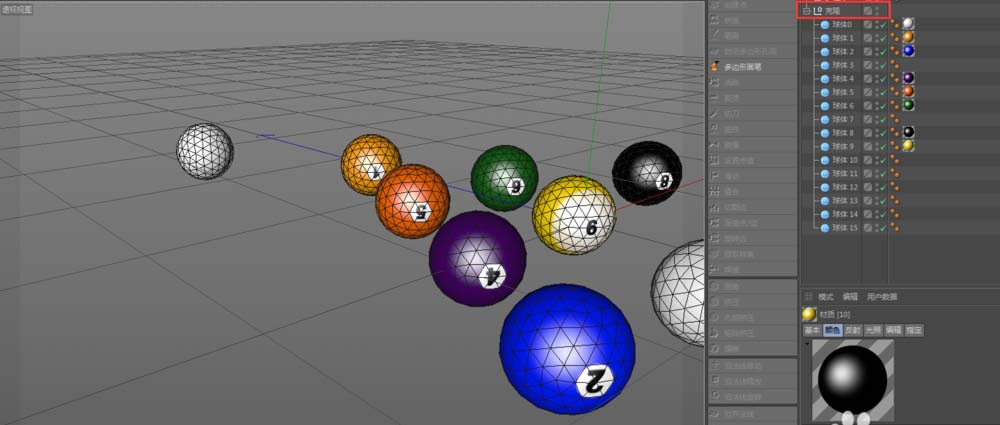Screen dimensions: 1000x425
Task: Click the layer square of 球体 2
Action: click(x=868, y=52)
